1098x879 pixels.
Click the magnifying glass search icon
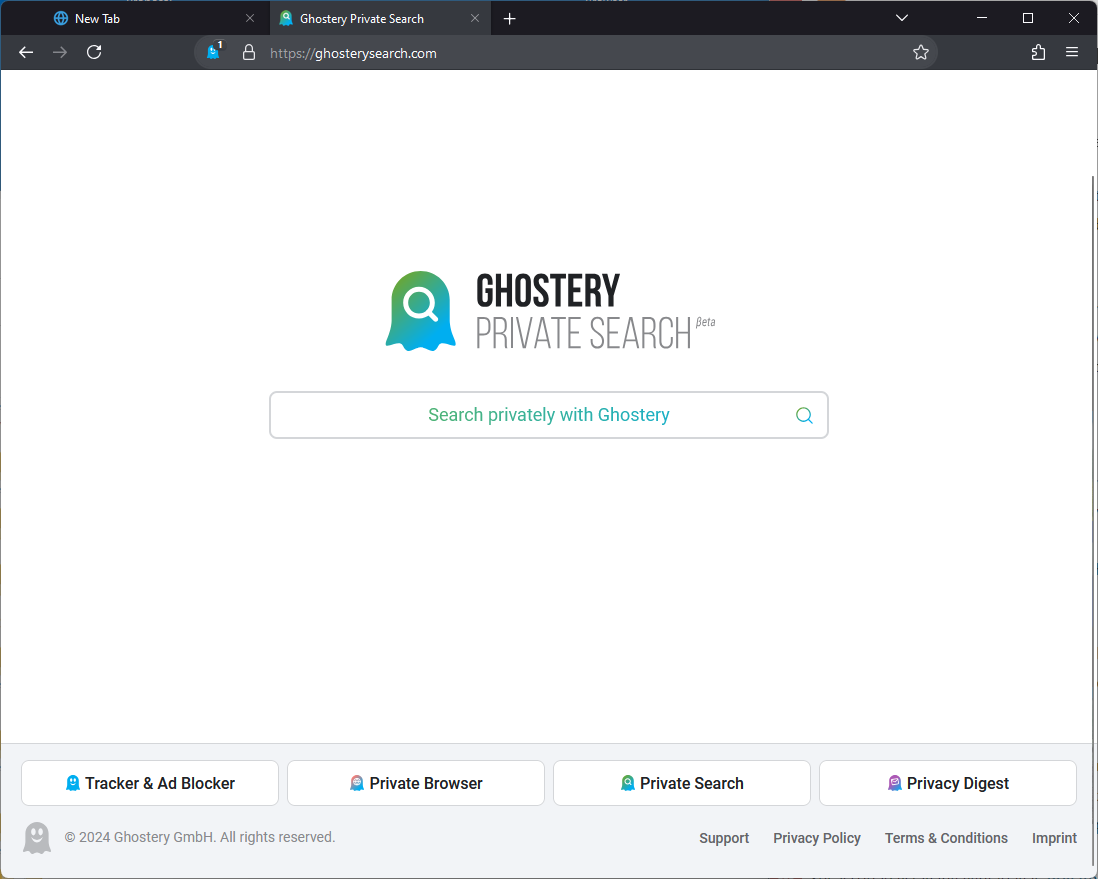[804, 416]
